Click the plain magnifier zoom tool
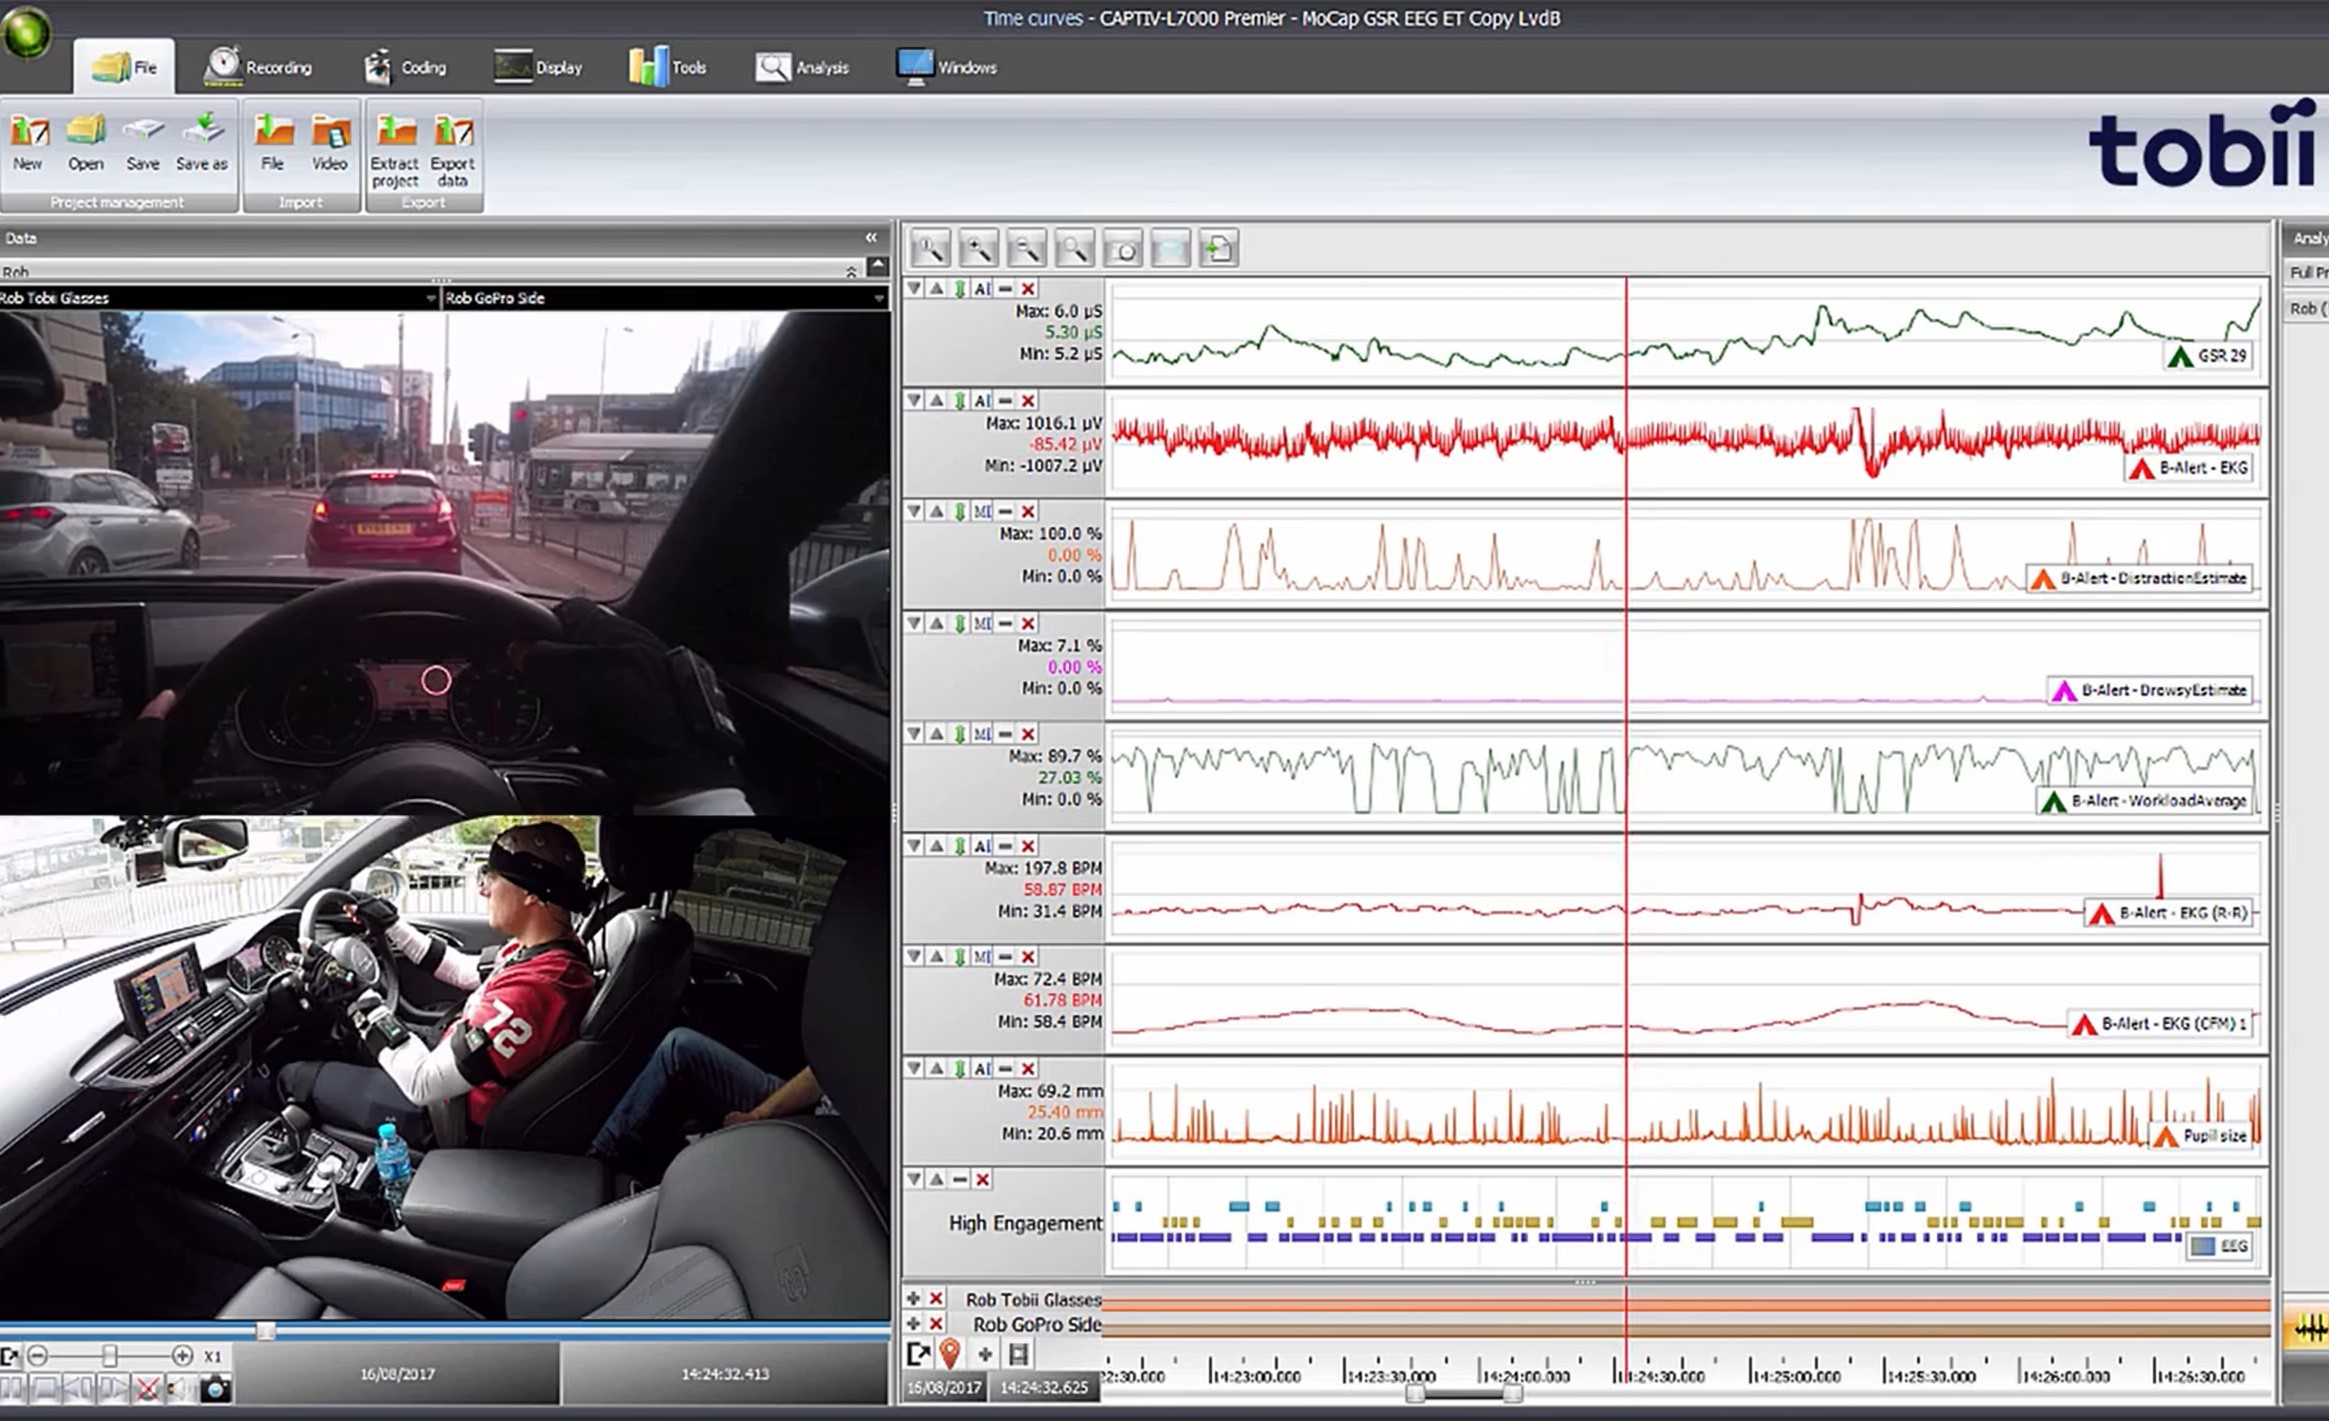The image size is (2329, 1421). [x=1074, y=248]
